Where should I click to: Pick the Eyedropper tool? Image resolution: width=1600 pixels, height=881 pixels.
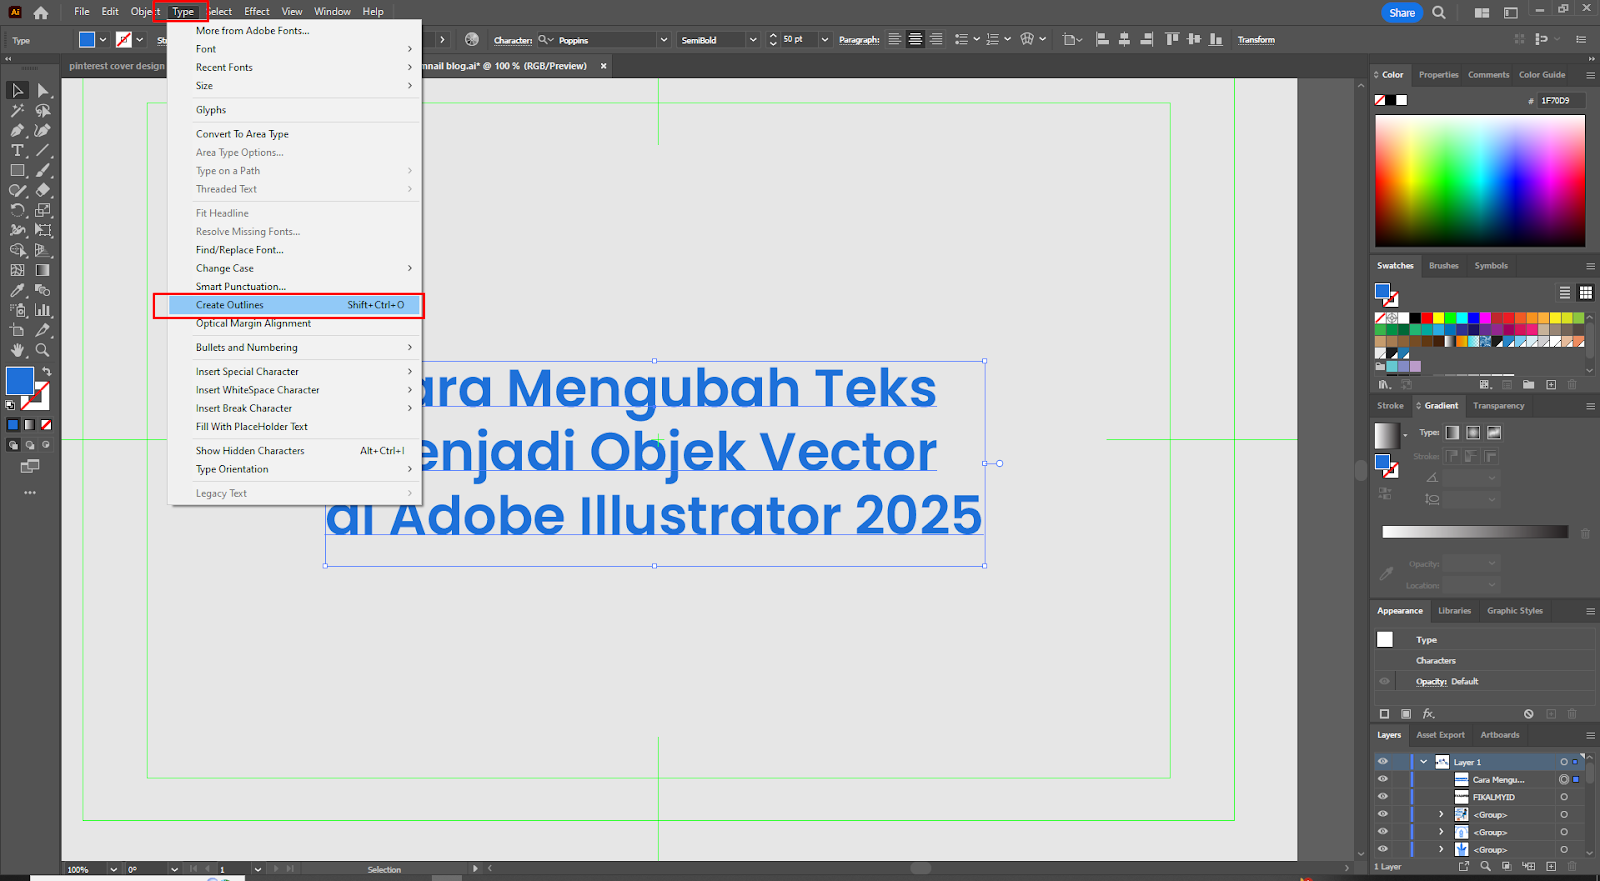tap(17, 290)
